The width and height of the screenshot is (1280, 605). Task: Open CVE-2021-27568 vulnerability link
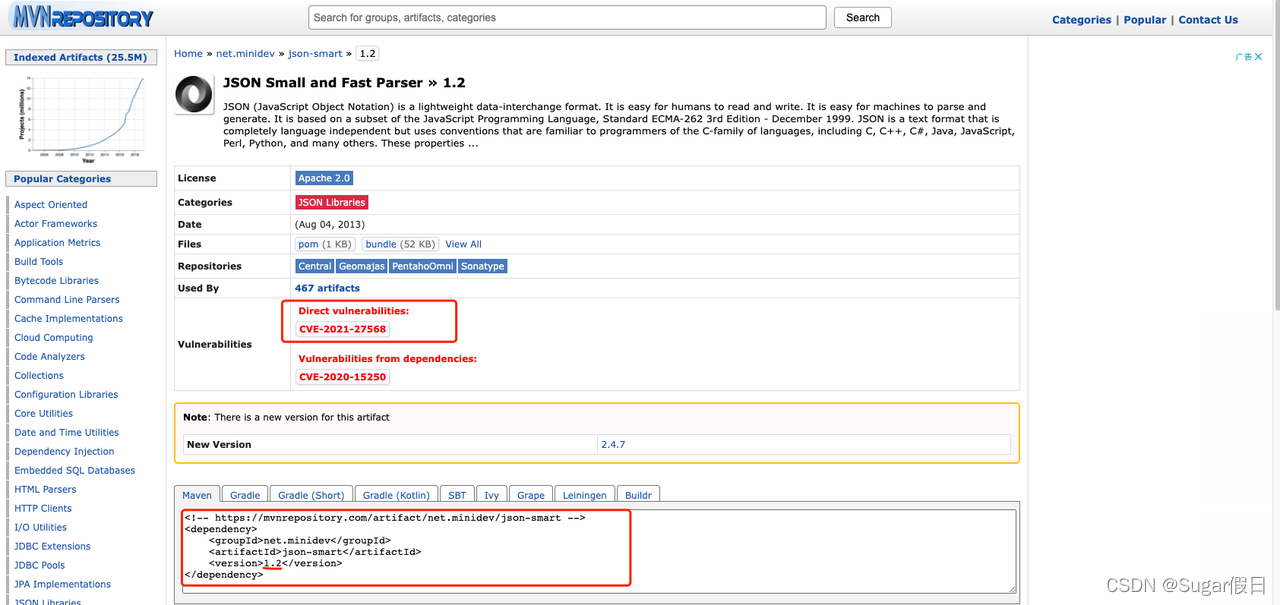coord(342,329)
